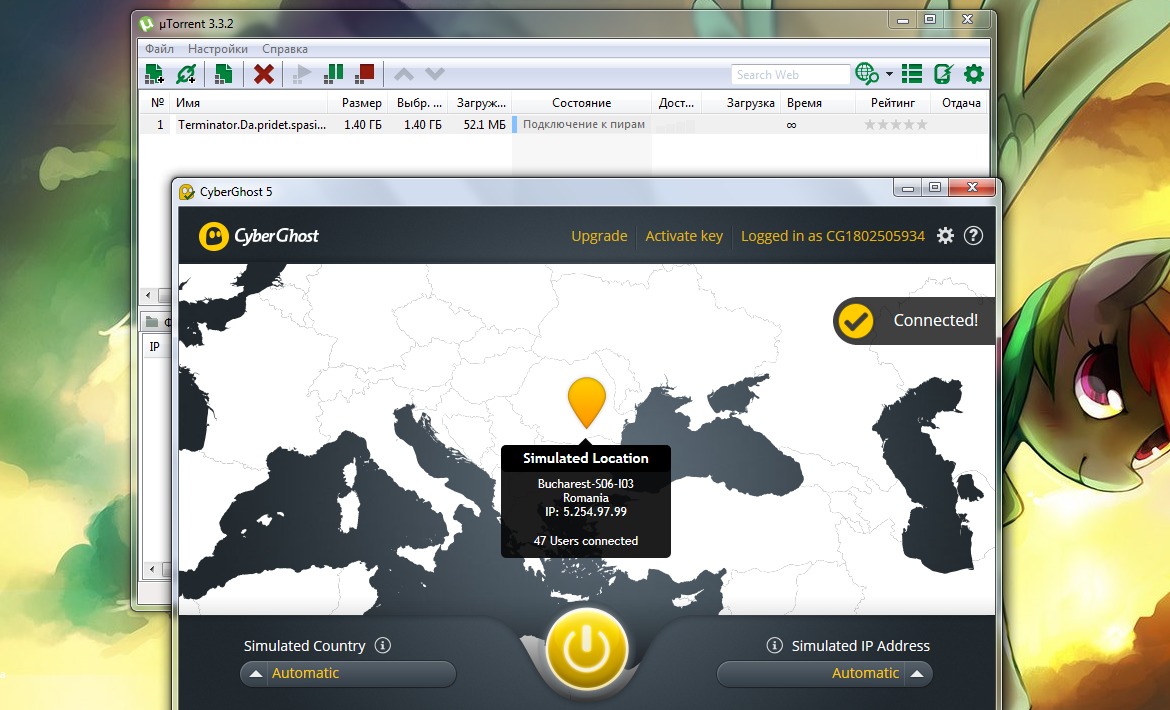Open the search engine dropdown arrow in µTorrent
The width and height of the screenshot is (1170, 710).
click(x=889, y=75)
